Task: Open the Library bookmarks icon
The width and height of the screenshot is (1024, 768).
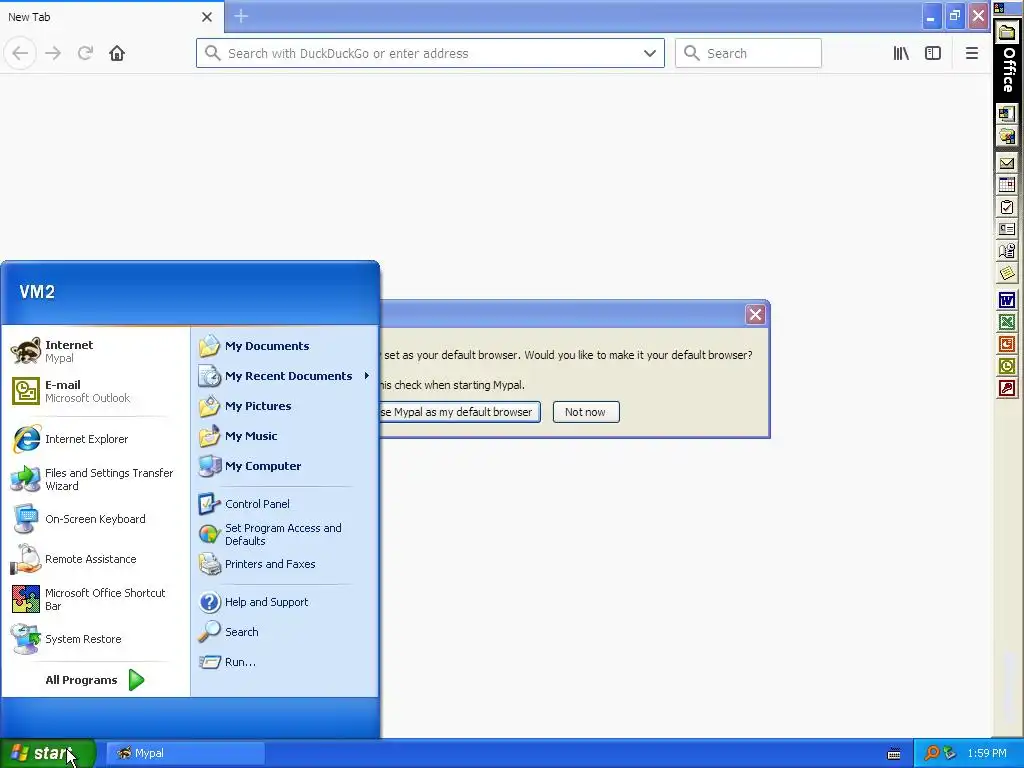Action: 901,54
